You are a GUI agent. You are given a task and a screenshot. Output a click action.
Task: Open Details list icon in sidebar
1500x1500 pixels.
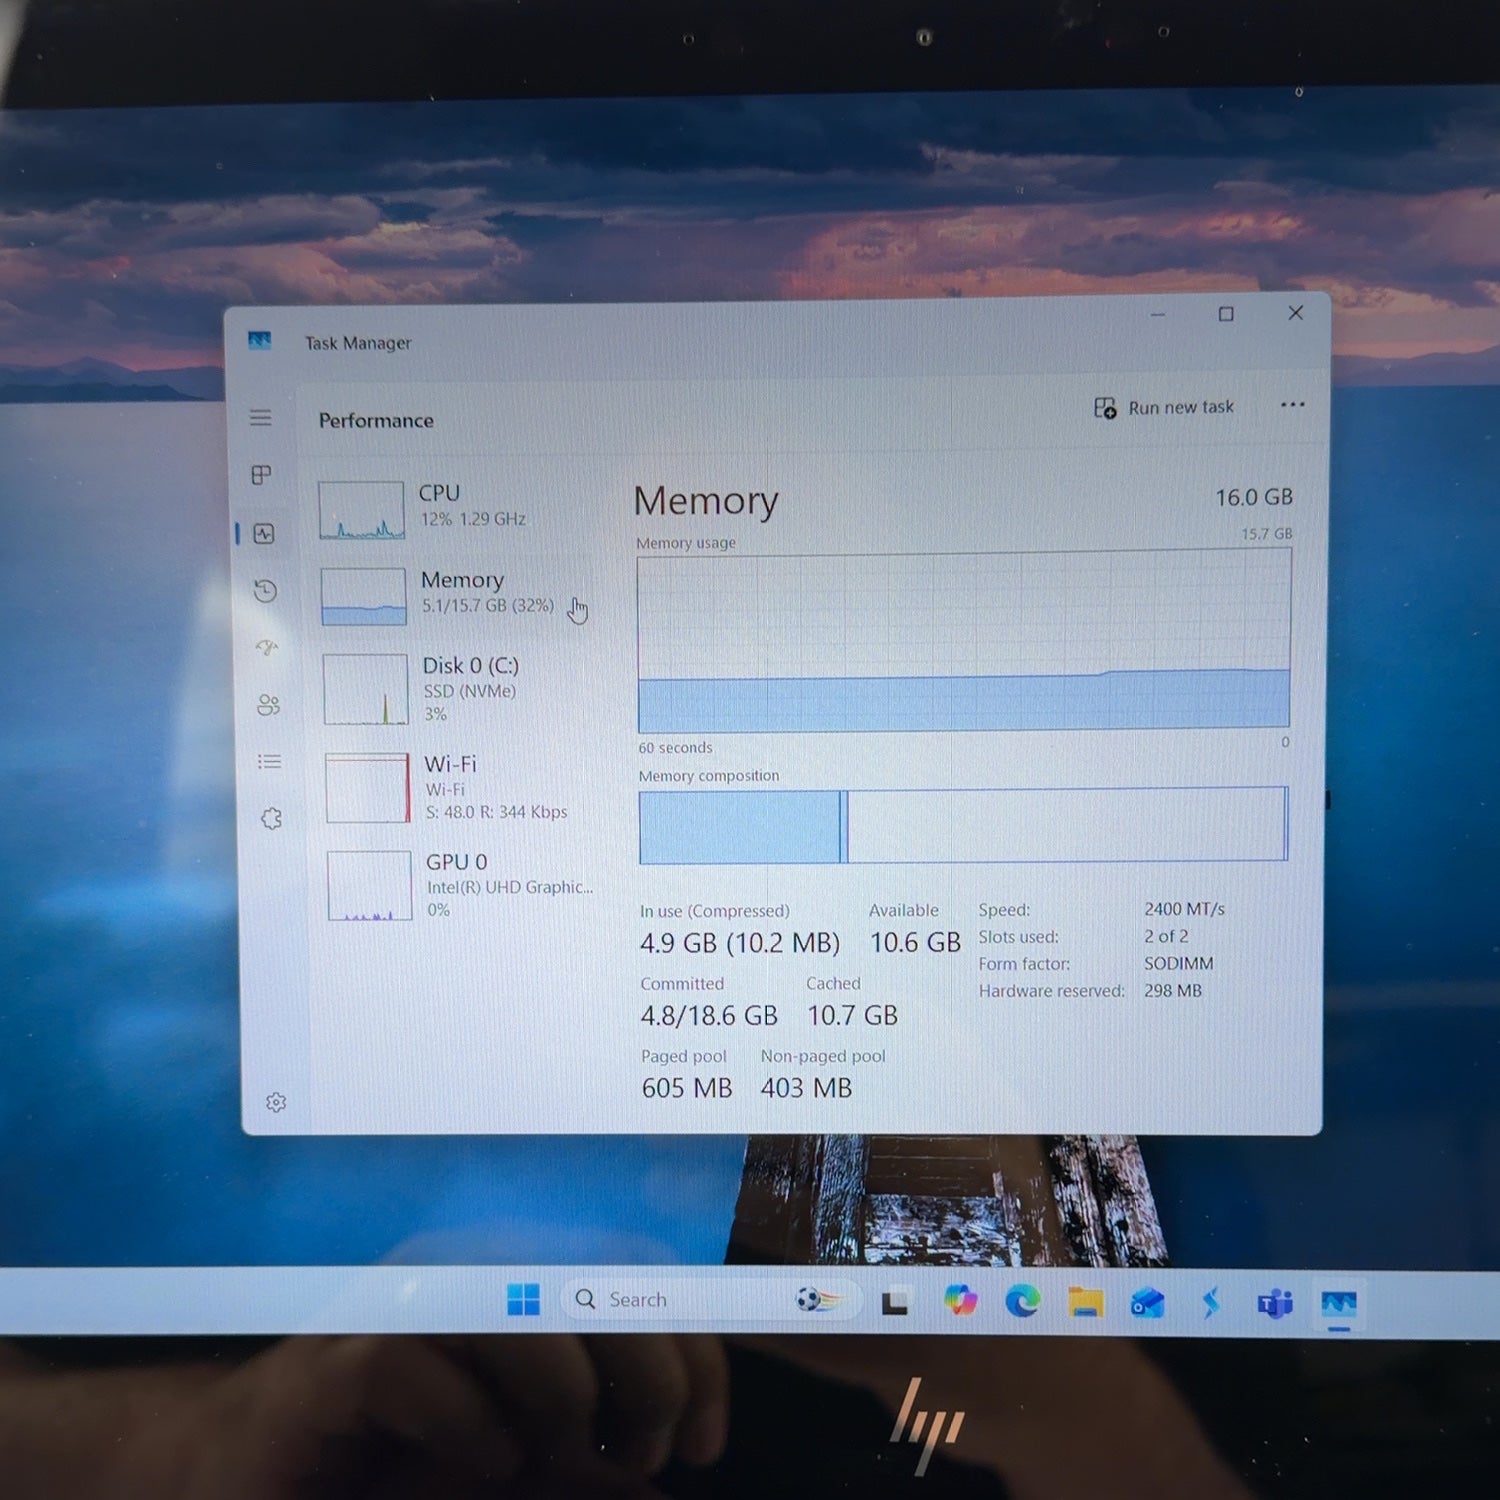pos(269,762)
